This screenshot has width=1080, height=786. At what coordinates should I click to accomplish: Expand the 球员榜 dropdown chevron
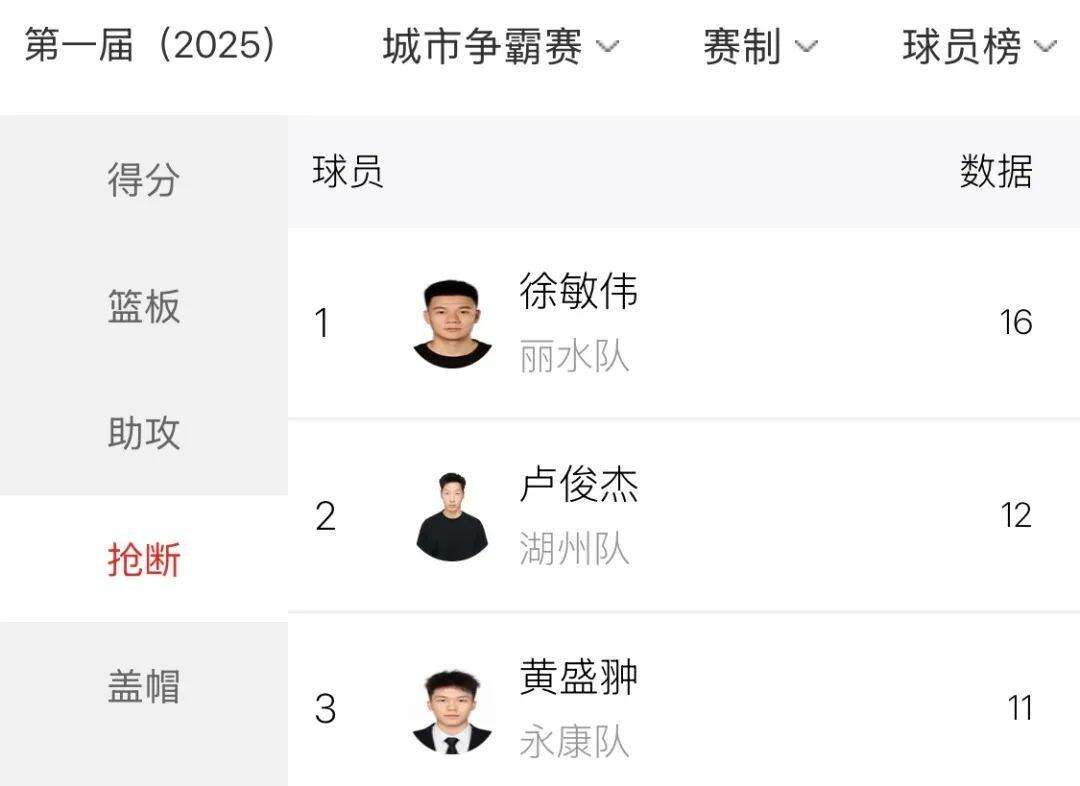click(1045, 46)
